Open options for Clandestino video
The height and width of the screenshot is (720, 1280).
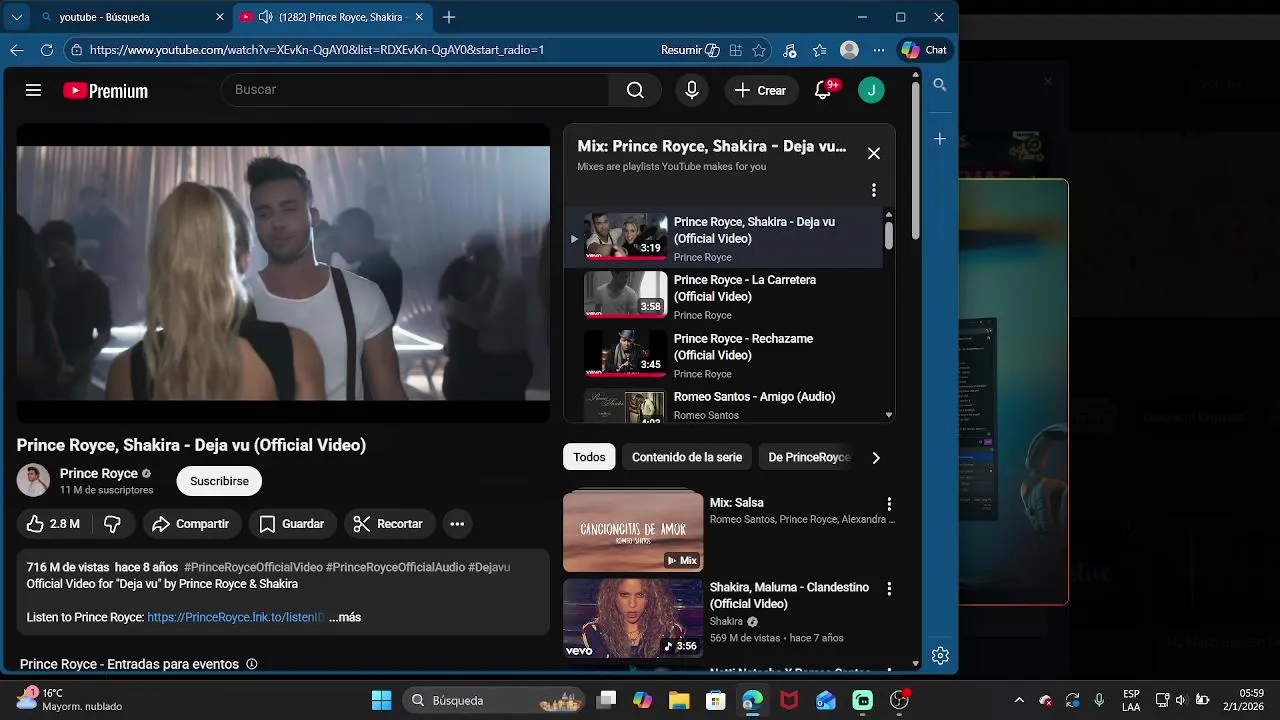pyautogui.click(x=889, y=589)
